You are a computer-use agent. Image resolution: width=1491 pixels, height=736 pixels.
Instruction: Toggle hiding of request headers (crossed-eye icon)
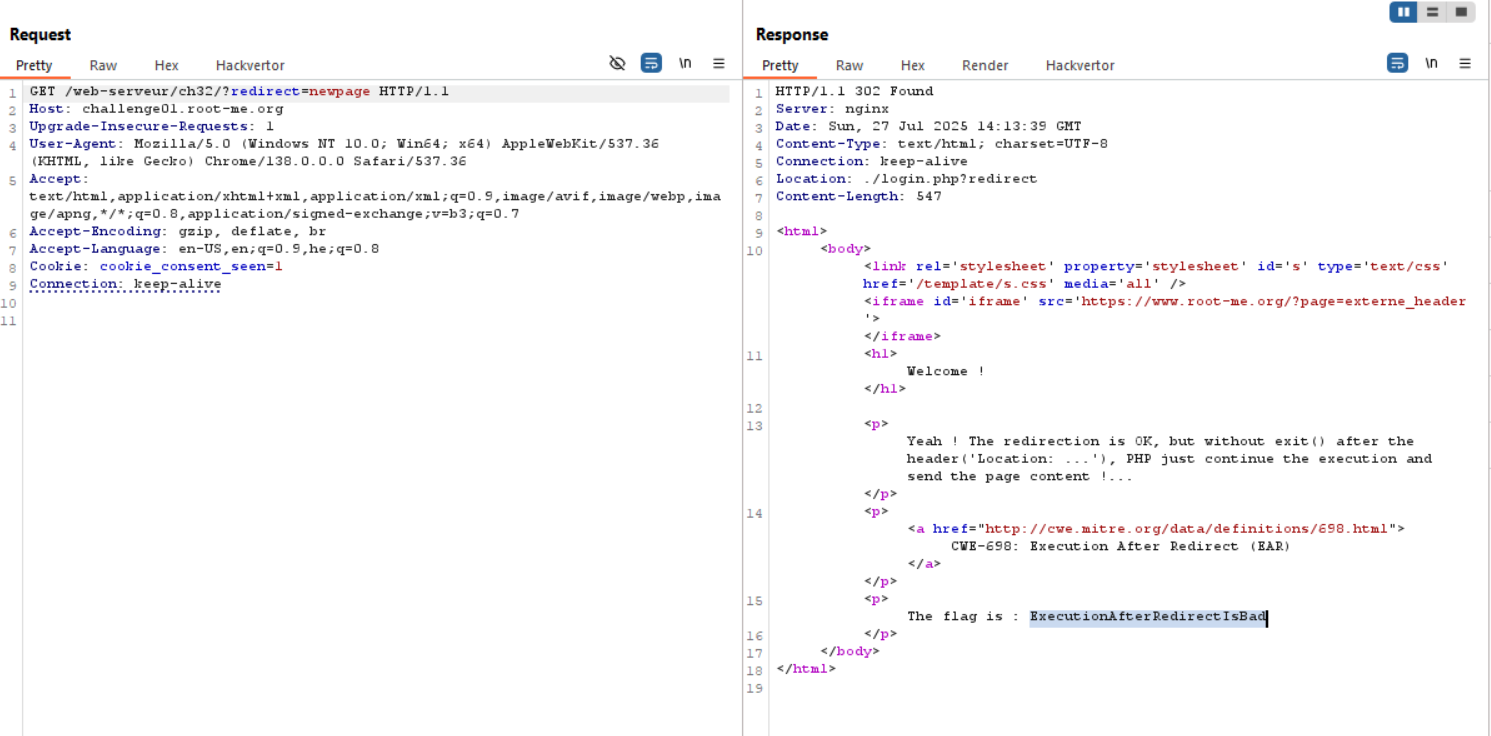[617, 63]
